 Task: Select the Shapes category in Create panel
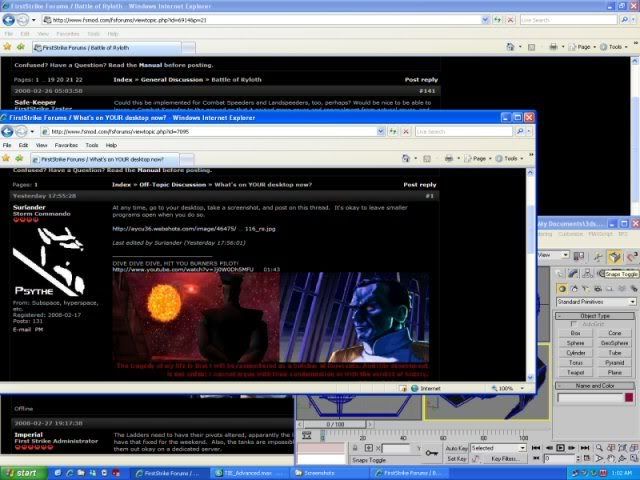tap(574, 289)
